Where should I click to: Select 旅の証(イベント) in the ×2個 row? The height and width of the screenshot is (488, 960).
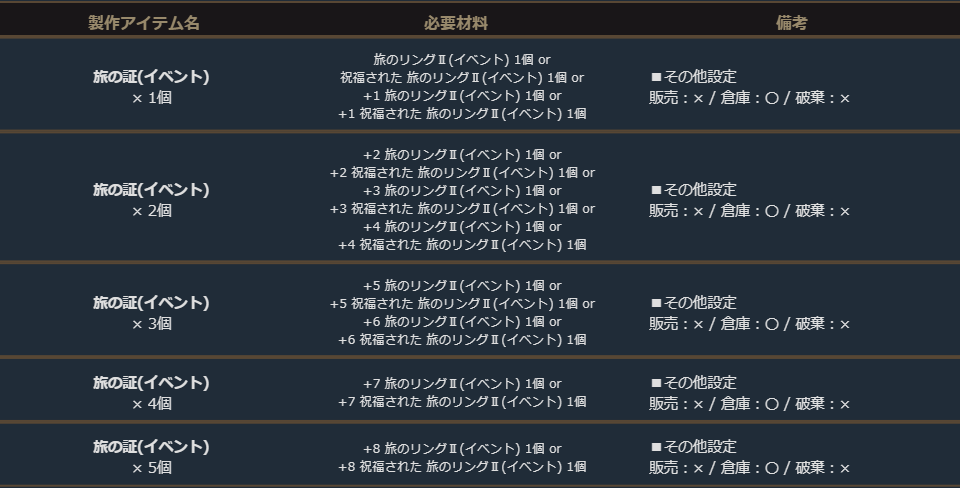pyautogui.click(x=151, y=190)
